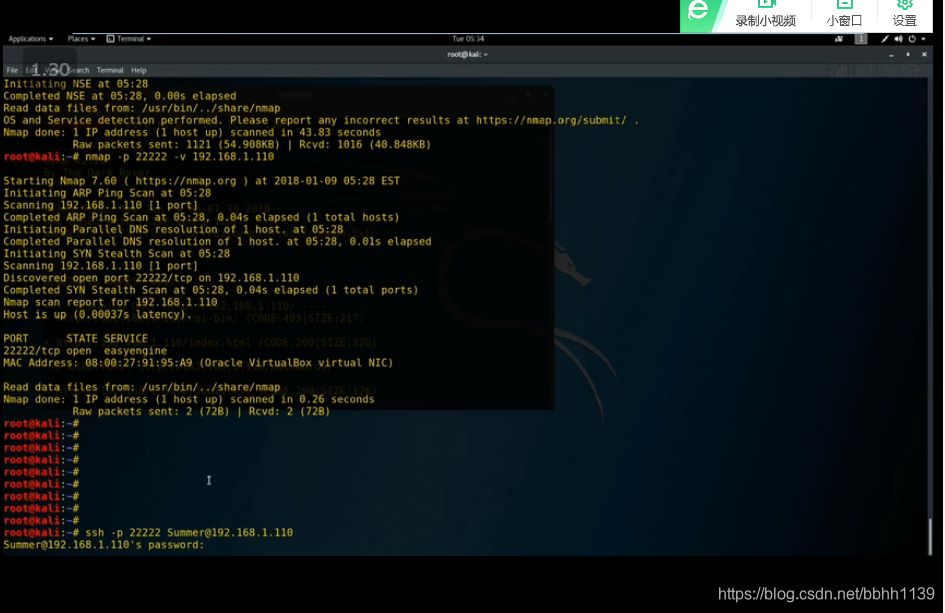Click 'scanned in 0.26 seconds' line
This screenshot has height=613, width=945.
click(189, 400)
